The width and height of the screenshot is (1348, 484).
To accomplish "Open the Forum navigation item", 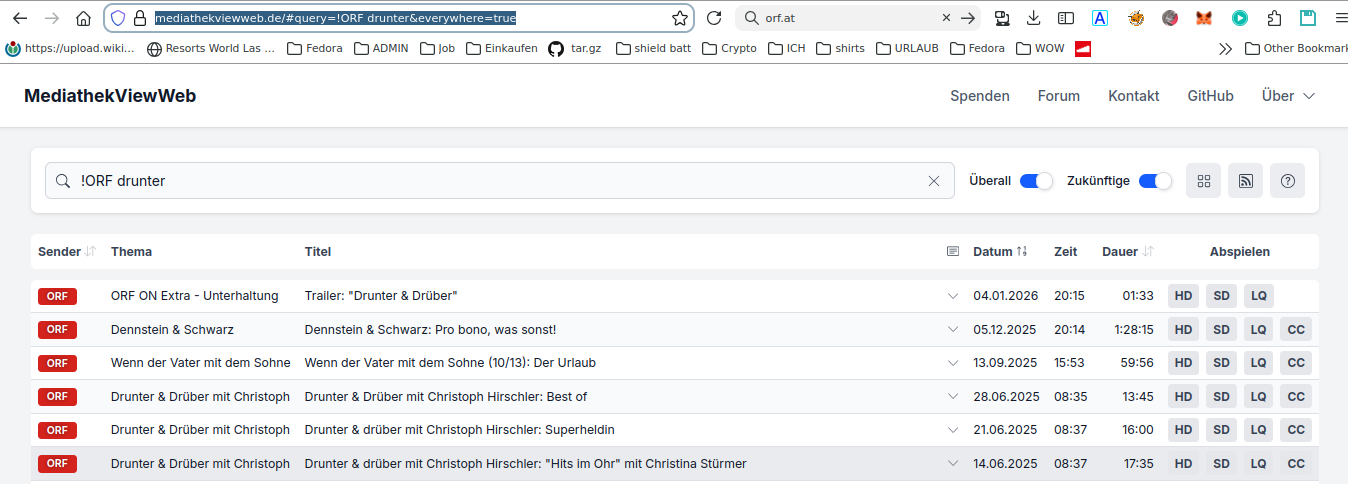I will coord(1058,96).
